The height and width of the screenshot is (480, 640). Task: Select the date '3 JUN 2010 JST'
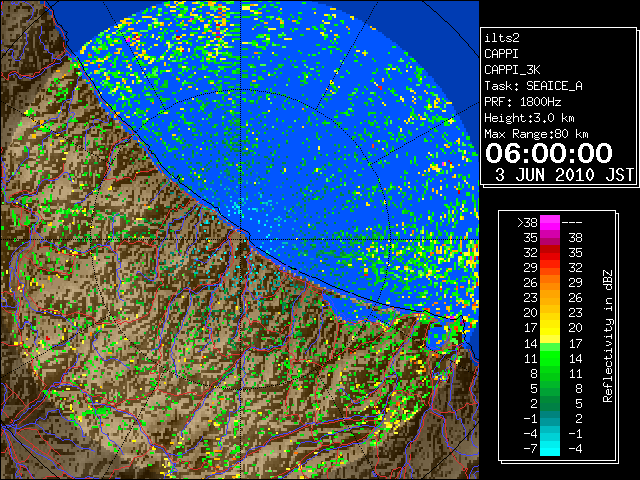[564, 175]
